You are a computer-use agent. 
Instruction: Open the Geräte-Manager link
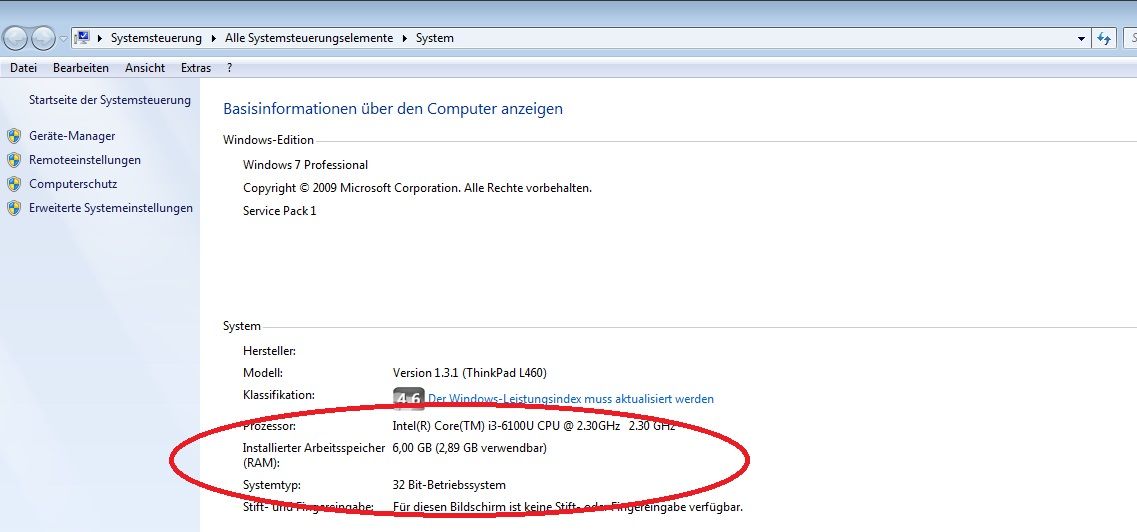pyautogui.click(x=72, y=136)
